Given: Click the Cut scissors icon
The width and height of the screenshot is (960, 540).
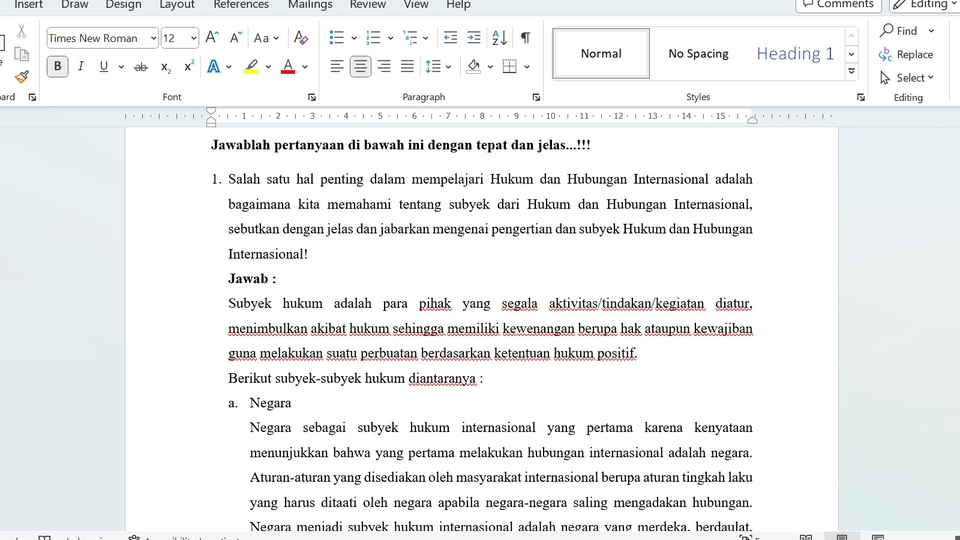Looking at the screenshot, I should coord(21,31).
